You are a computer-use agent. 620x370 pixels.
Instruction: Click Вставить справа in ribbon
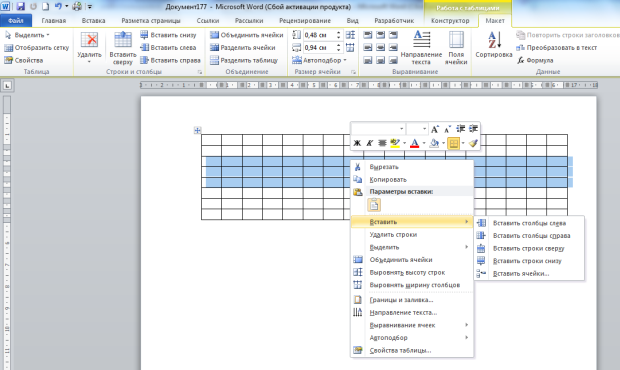click(170, 60)
